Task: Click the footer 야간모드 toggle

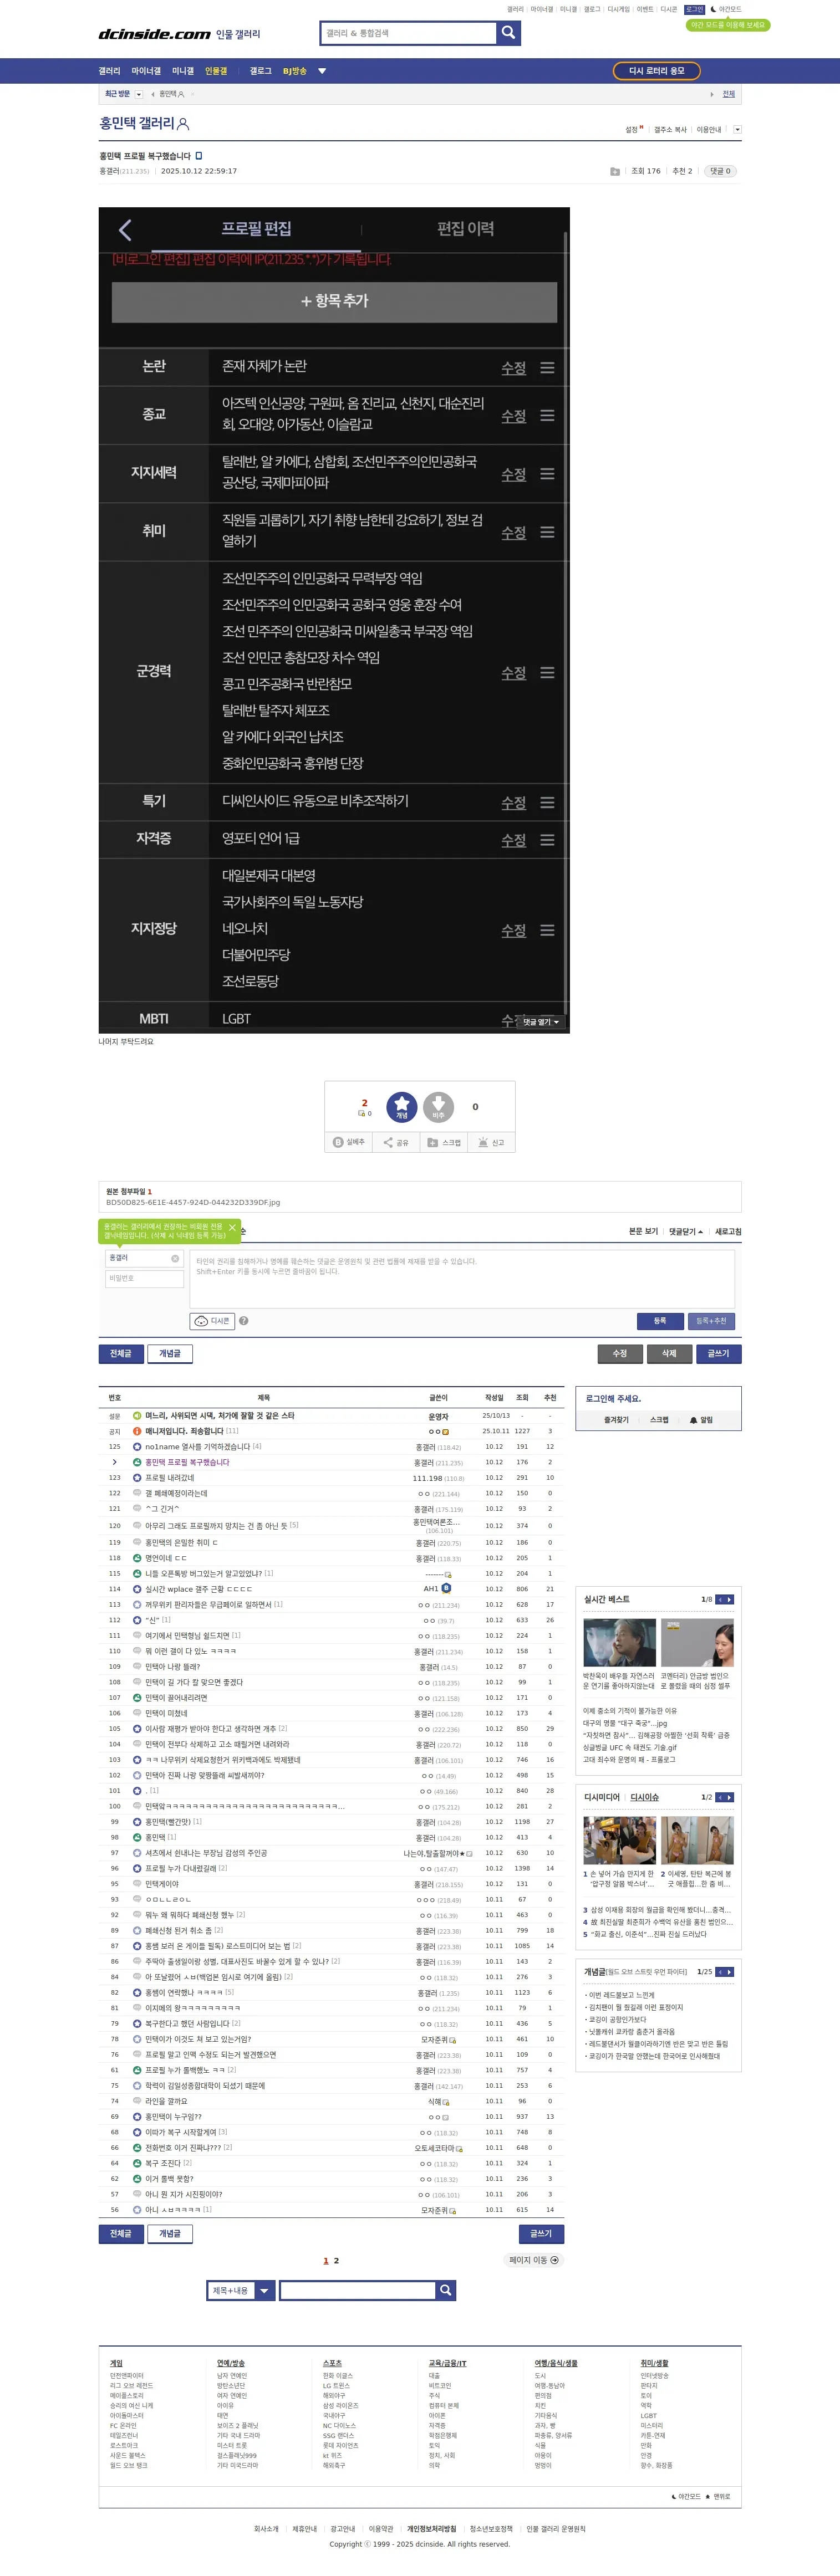Action: click(x=686, y=2497)
